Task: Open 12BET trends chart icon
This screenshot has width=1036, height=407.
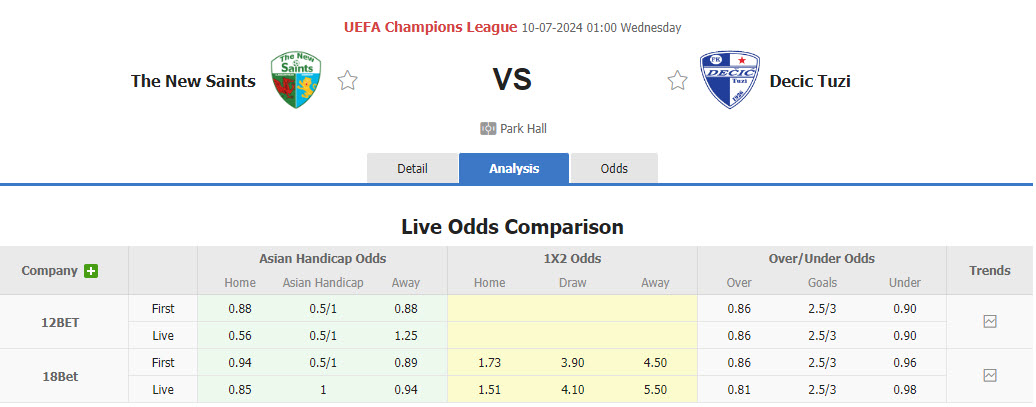Action: point(989,322)
